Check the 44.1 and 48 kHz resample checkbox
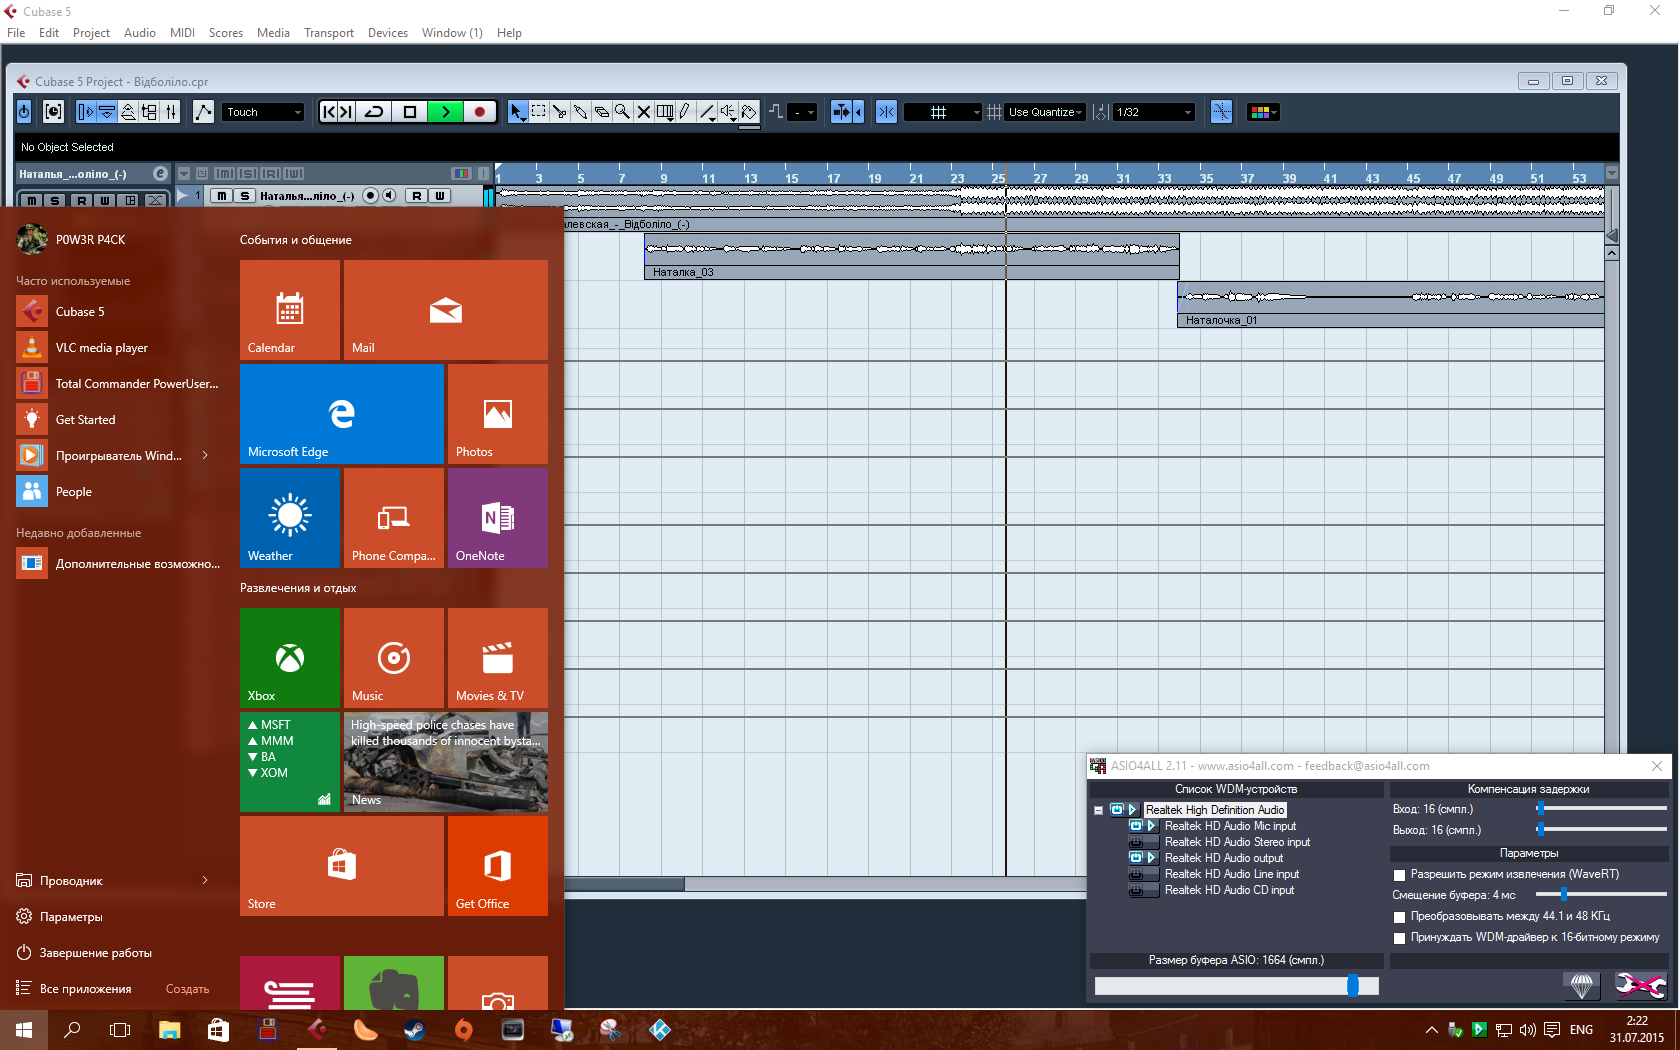The height and width of the screenshot is (1050, 1680). 1400,917
